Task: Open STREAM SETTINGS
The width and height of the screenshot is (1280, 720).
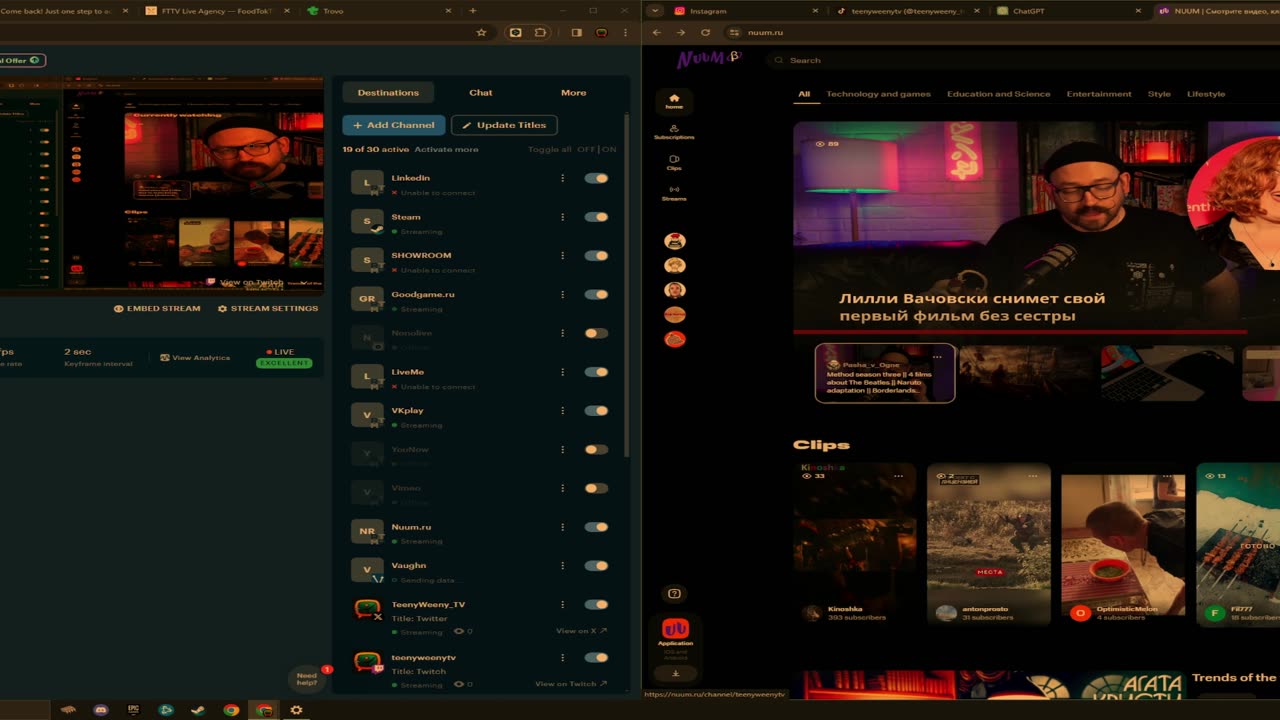Action: (268, 308)
